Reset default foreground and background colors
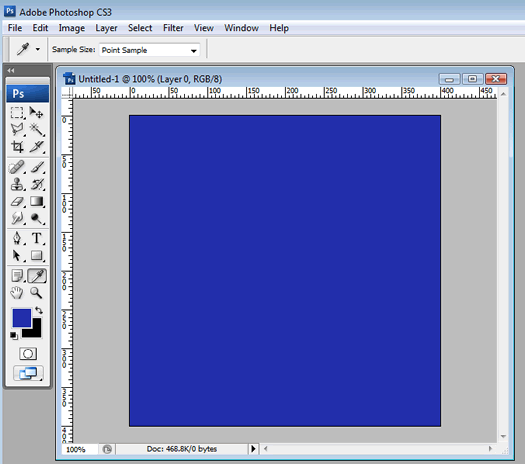This screenshot has height=464, width=525. click(x=14, y=335)
